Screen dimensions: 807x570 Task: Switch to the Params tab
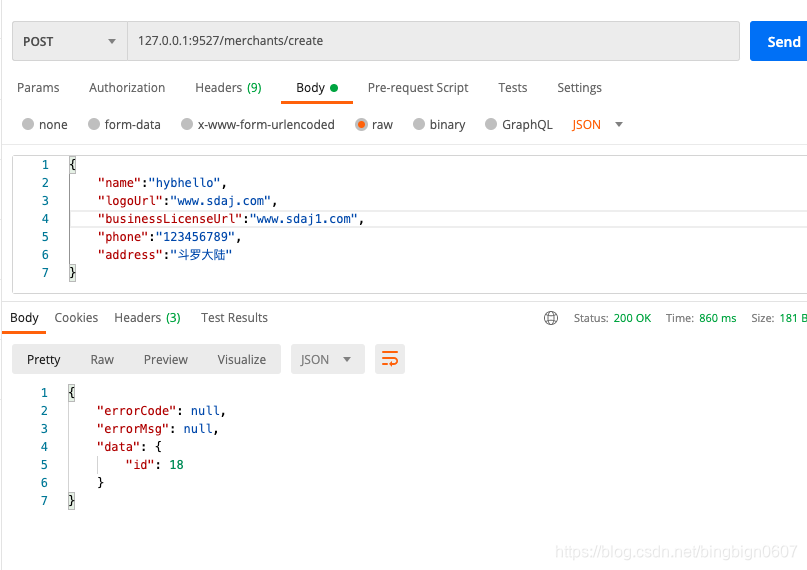38,87
